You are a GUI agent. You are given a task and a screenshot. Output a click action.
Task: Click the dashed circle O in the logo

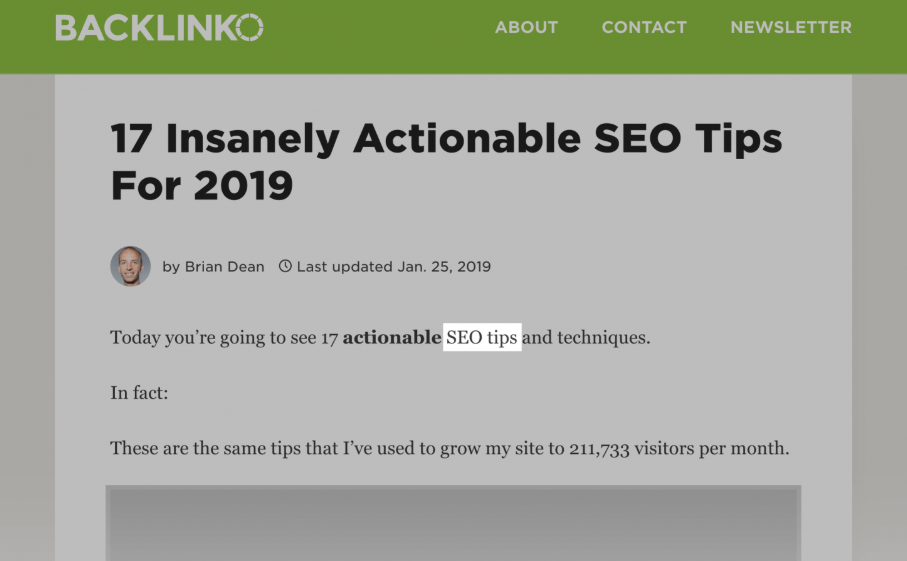coord(250,28)
